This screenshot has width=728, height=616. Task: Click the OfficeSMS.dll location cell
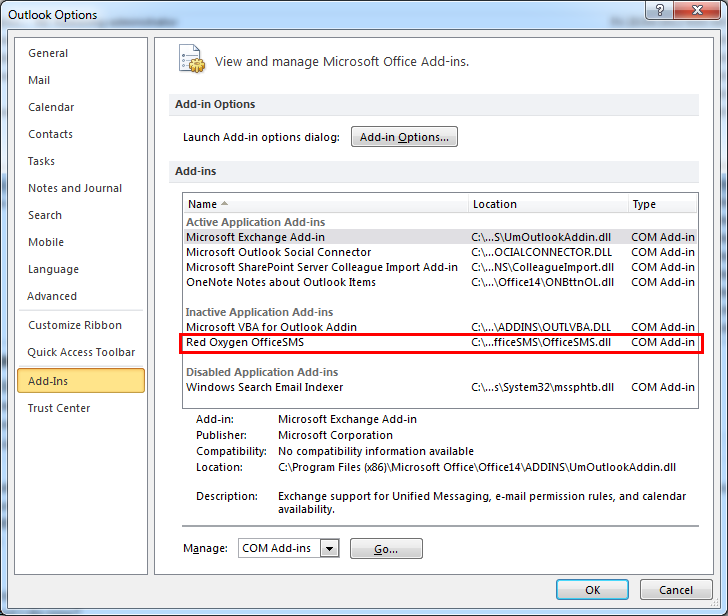pyautogui.click(x=541, y=343)
